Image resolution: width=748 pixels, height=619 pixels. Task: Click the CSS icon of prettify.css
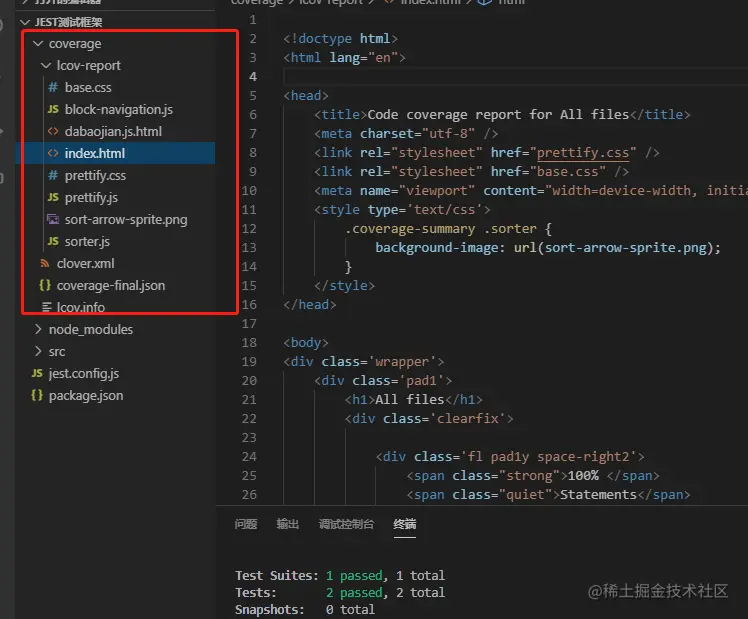point(53,175)
